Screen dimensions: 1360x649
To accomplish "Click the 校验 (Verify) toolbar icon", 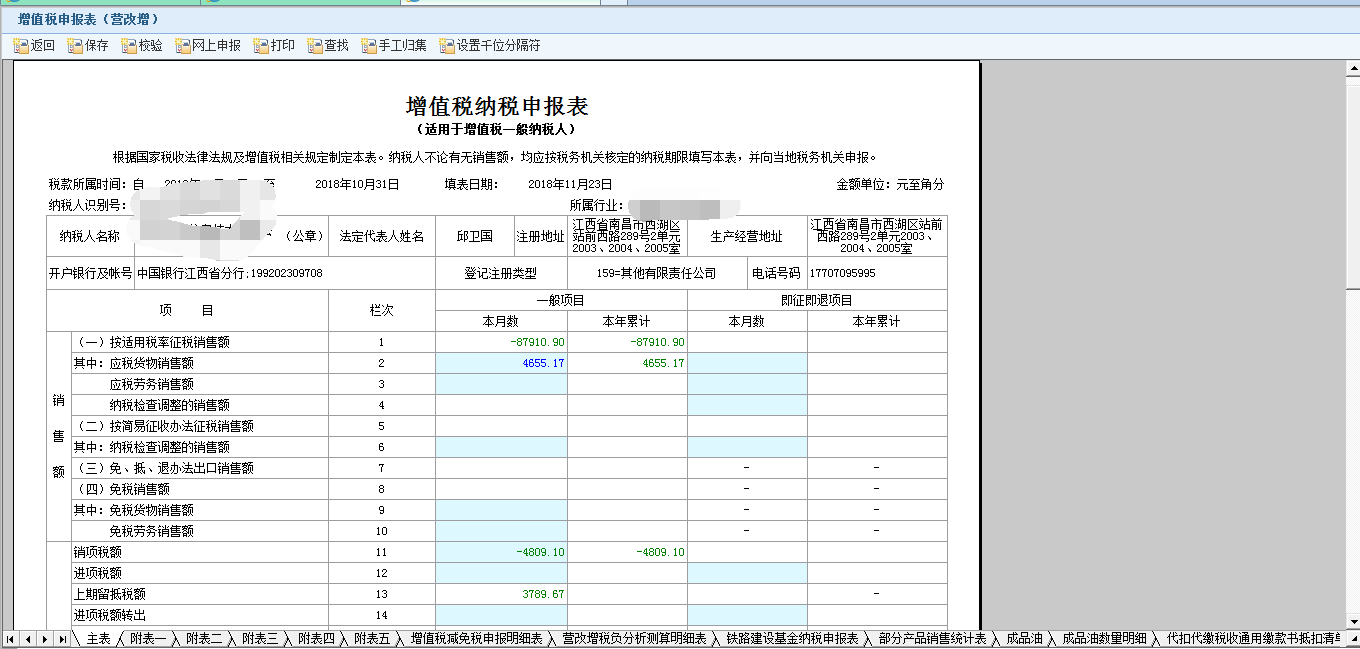I will pyautogui.click(x=140, y=44).
